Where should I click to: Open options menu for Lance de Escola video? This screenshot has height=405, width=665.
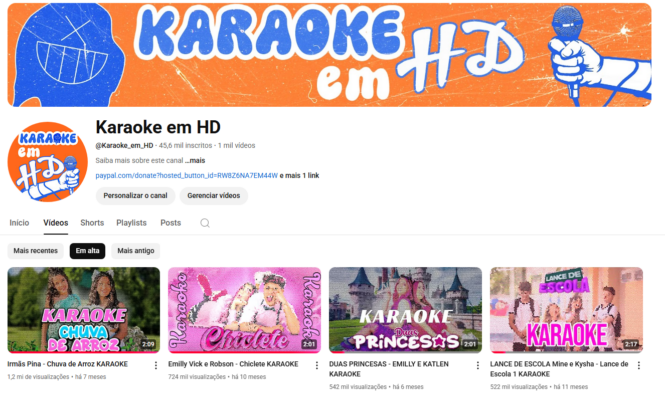[x=639, y=365]
